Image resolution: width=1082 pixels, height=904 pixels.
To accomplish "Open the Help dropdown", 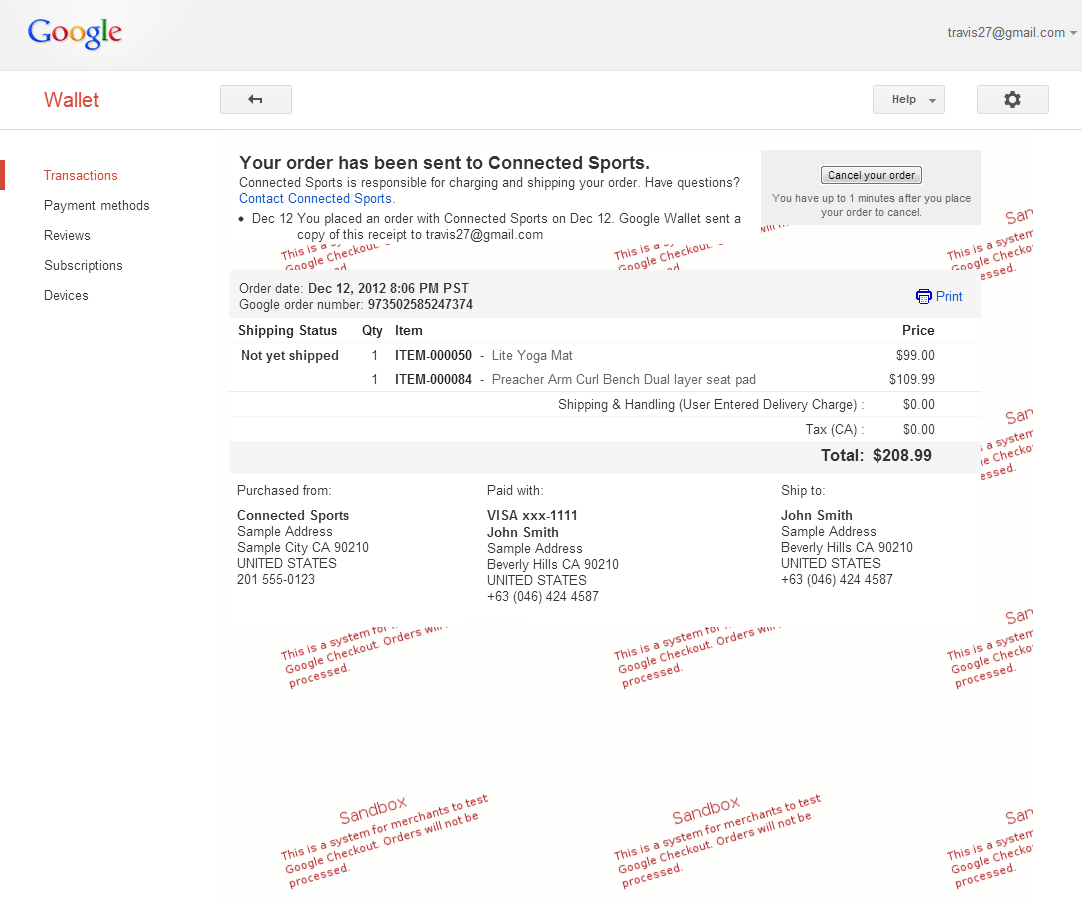I will pos(908,100).
